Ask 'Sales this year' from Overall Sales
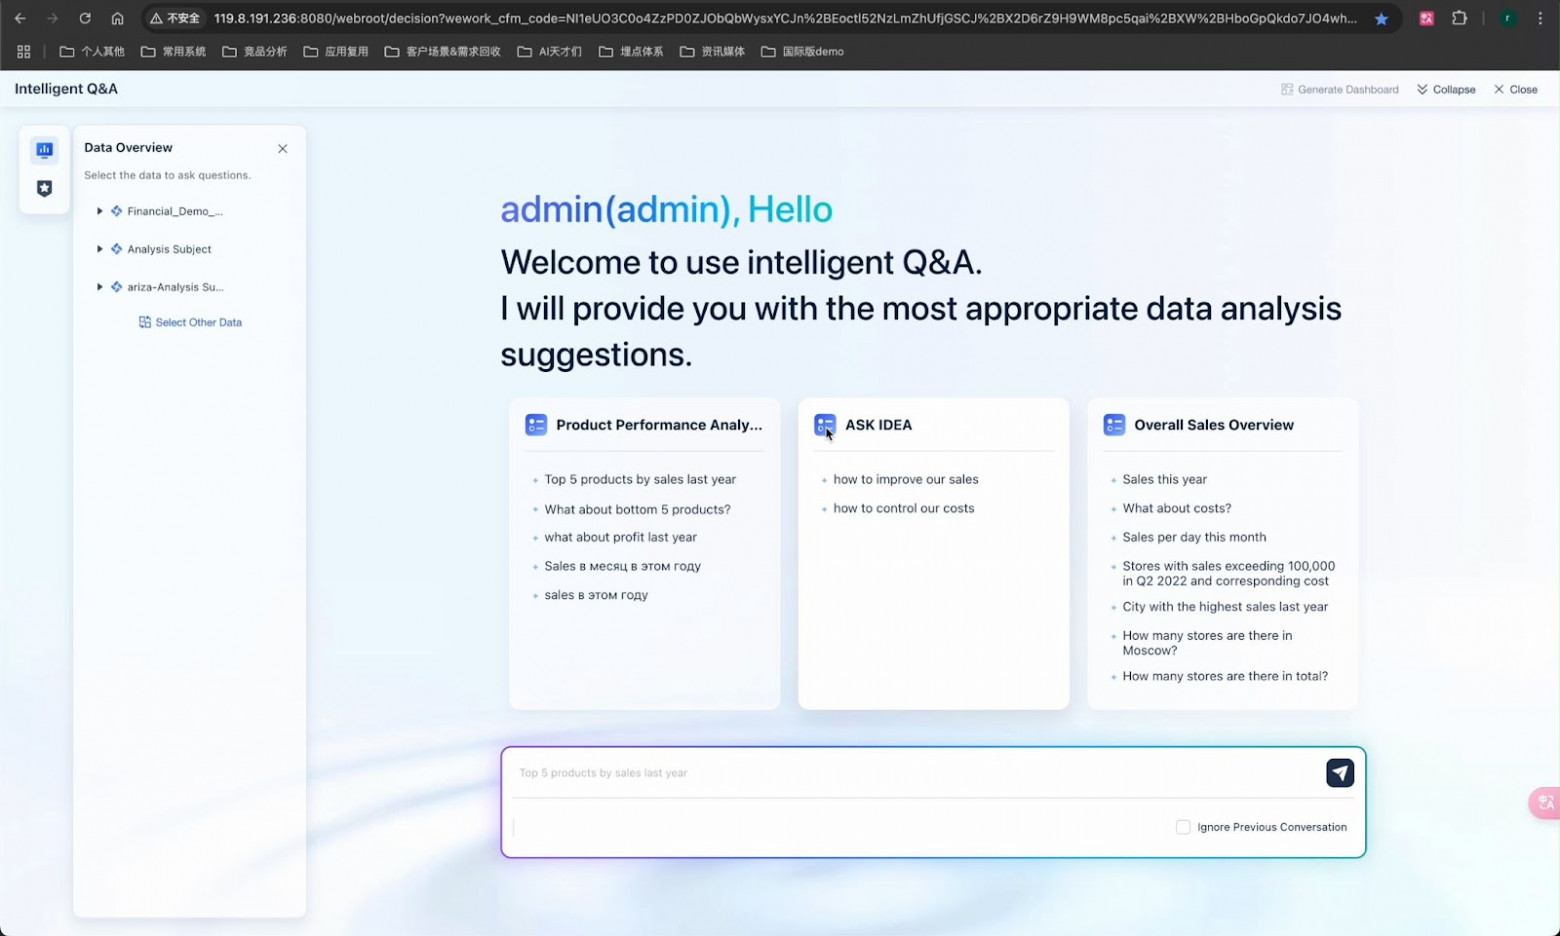The image size is (1560, 936). coord(1164,479)
